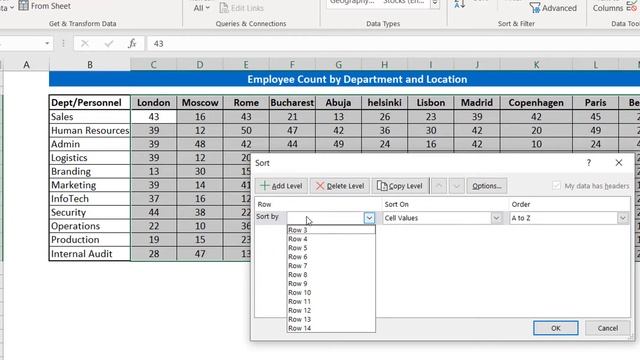Confirm the sort with OK
The image size is (640, 360).
[556, 328]
